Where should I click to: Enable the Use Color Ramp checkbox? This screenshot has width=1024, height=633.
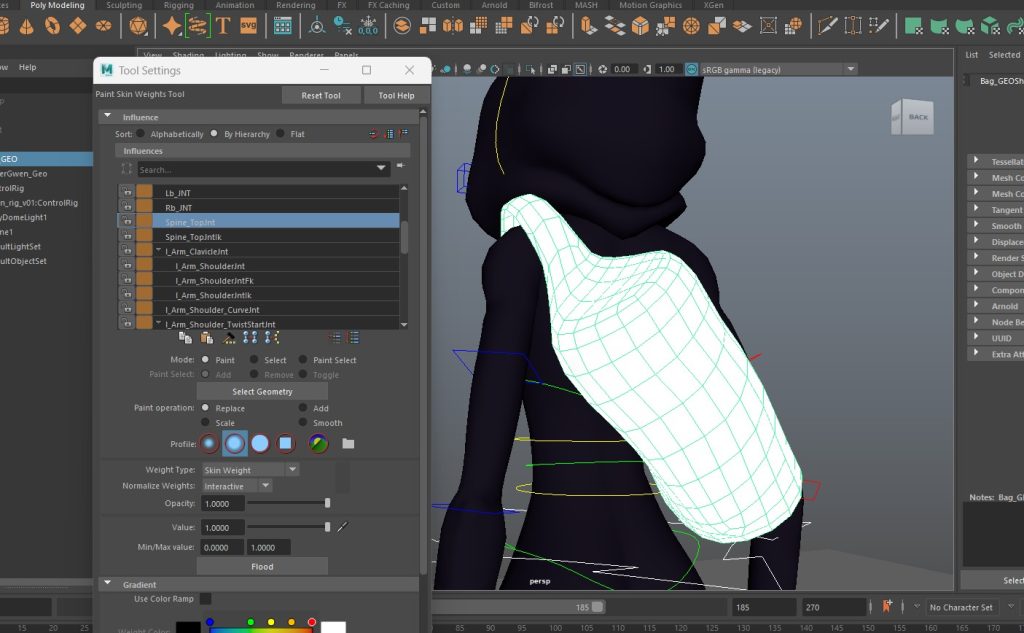point(205,599)
